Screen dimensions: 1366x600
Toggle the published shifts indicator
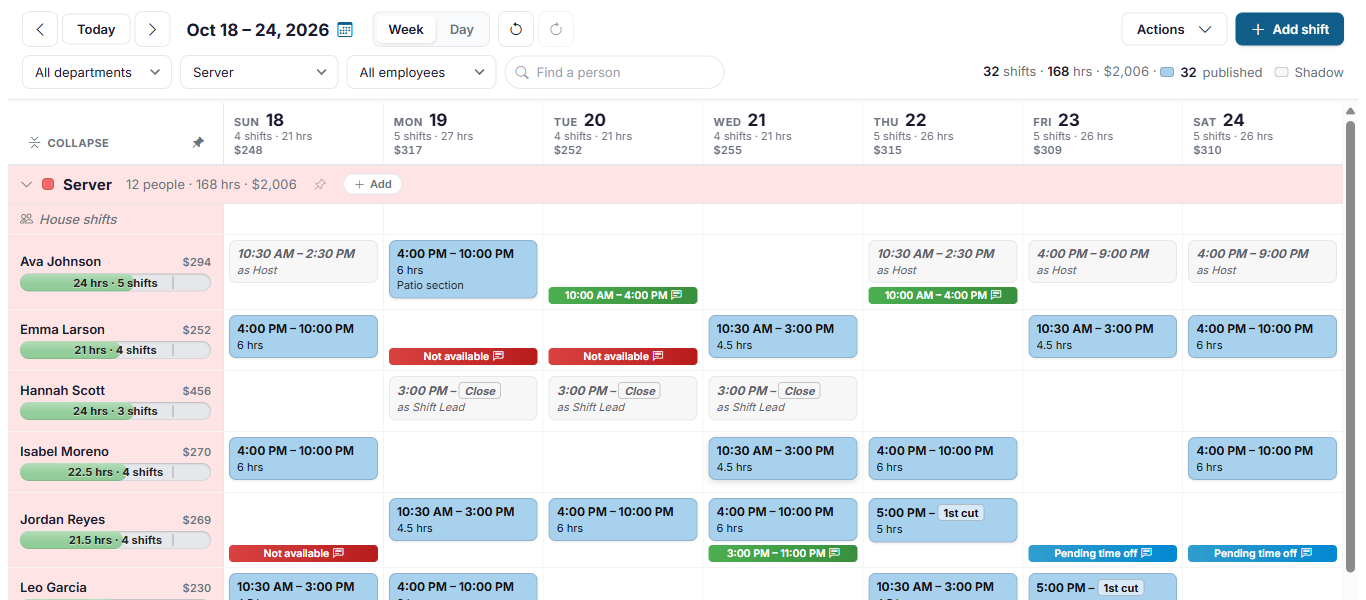(1167, 72)
